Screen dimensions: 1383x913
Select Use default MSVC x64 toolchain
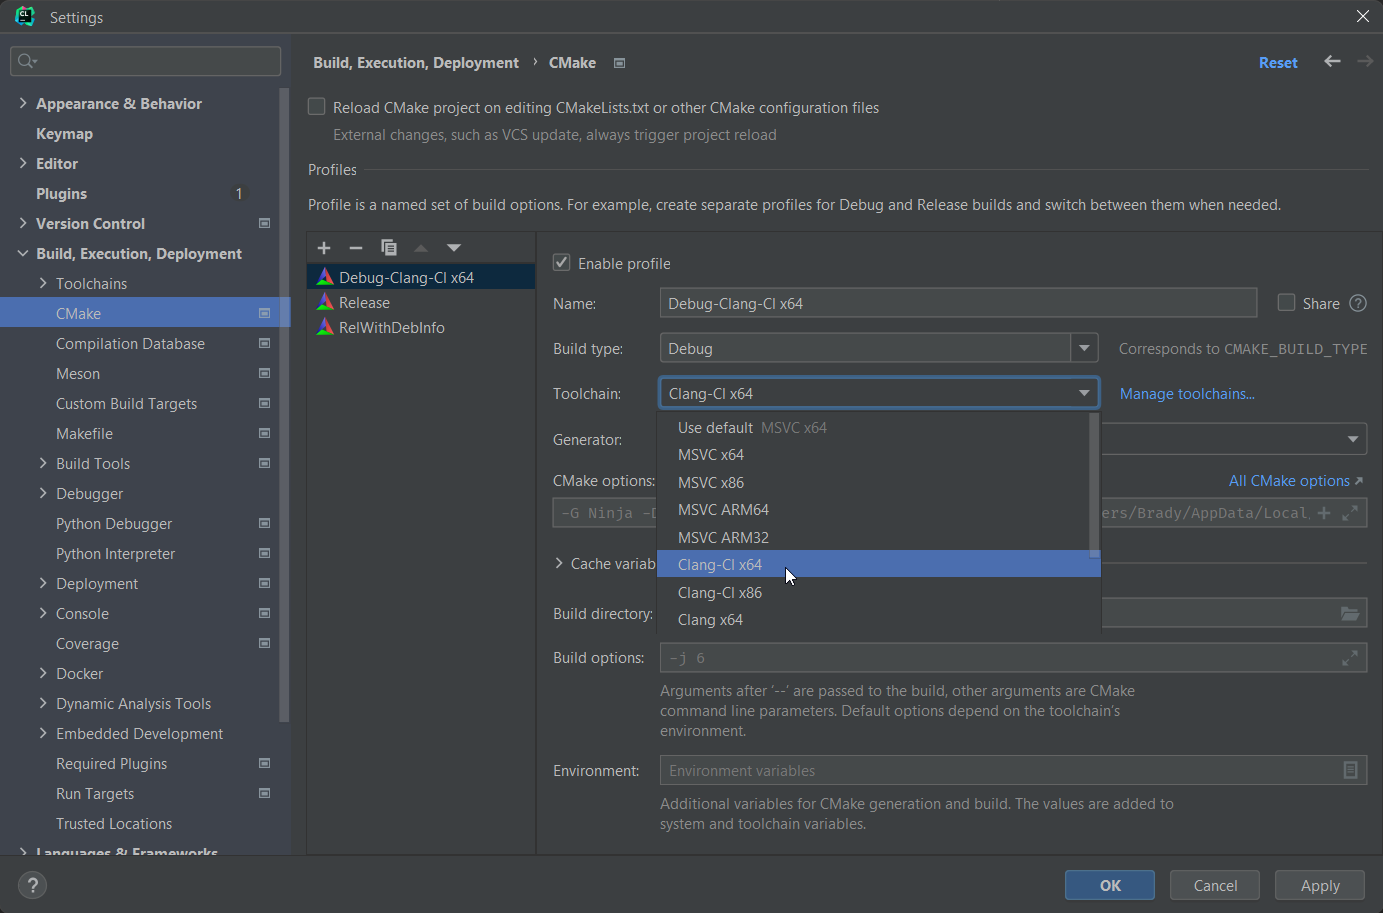click(x=873, y=427)
